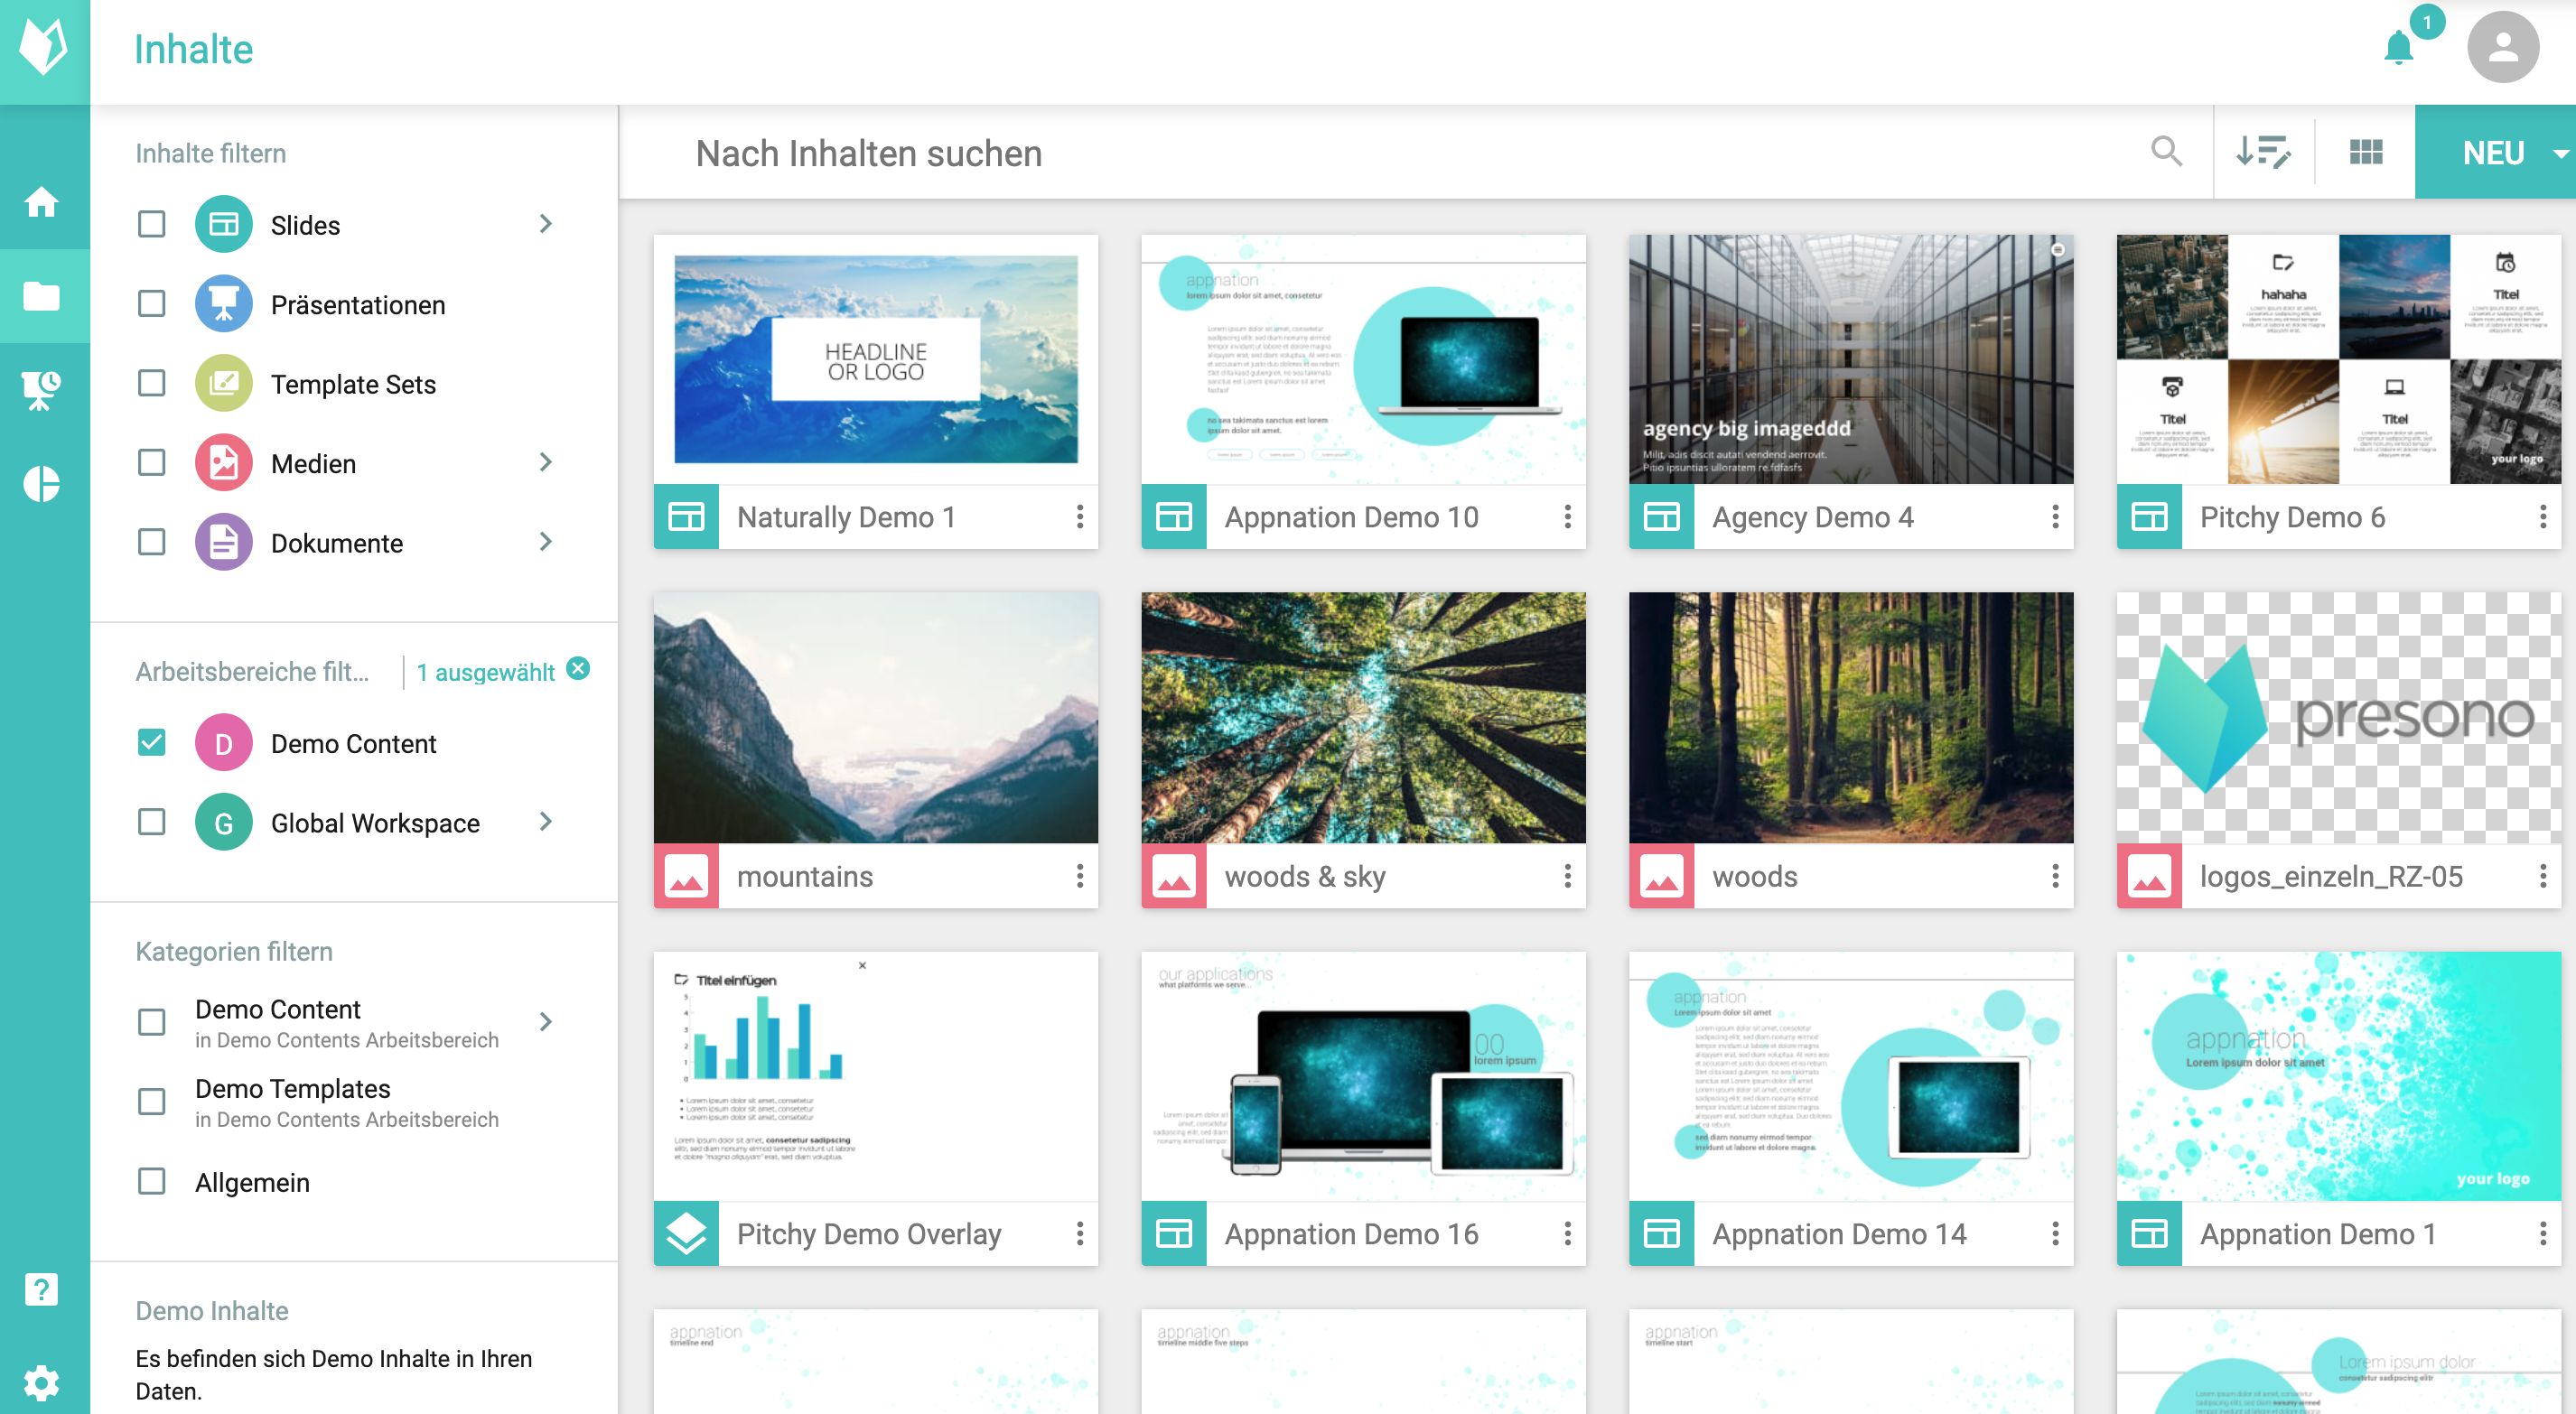The width and height of the screenshot is (2576, 1414).
Task: Open the analytics pie chart sidebar icon
Action: click(41, 484)
